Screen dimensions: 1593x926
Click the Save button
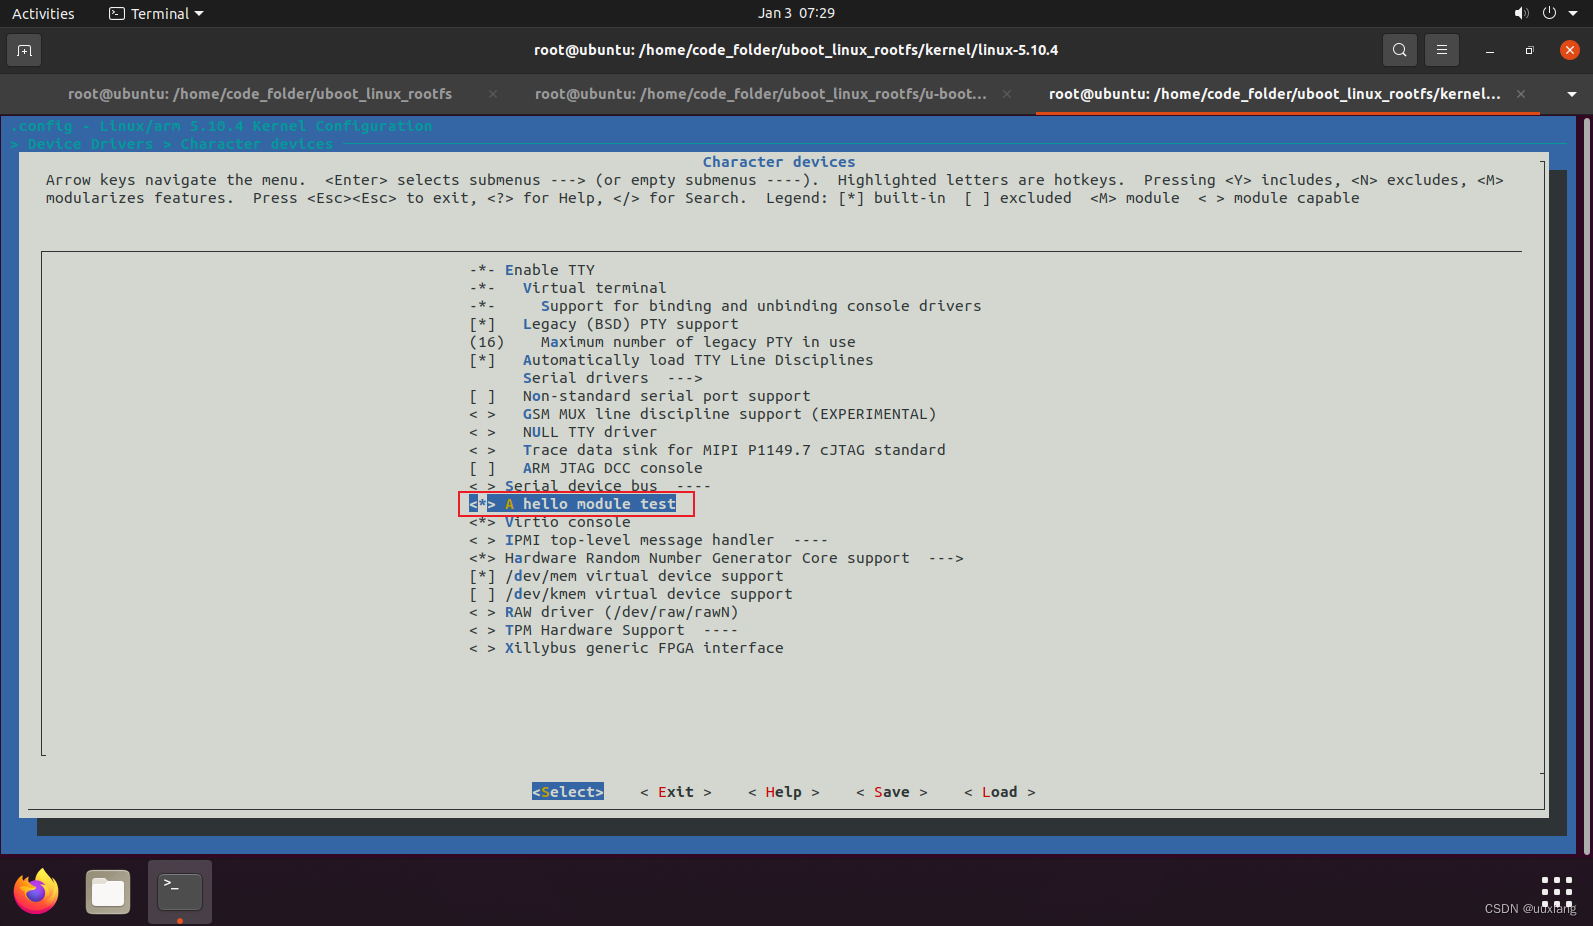(892, 792)
